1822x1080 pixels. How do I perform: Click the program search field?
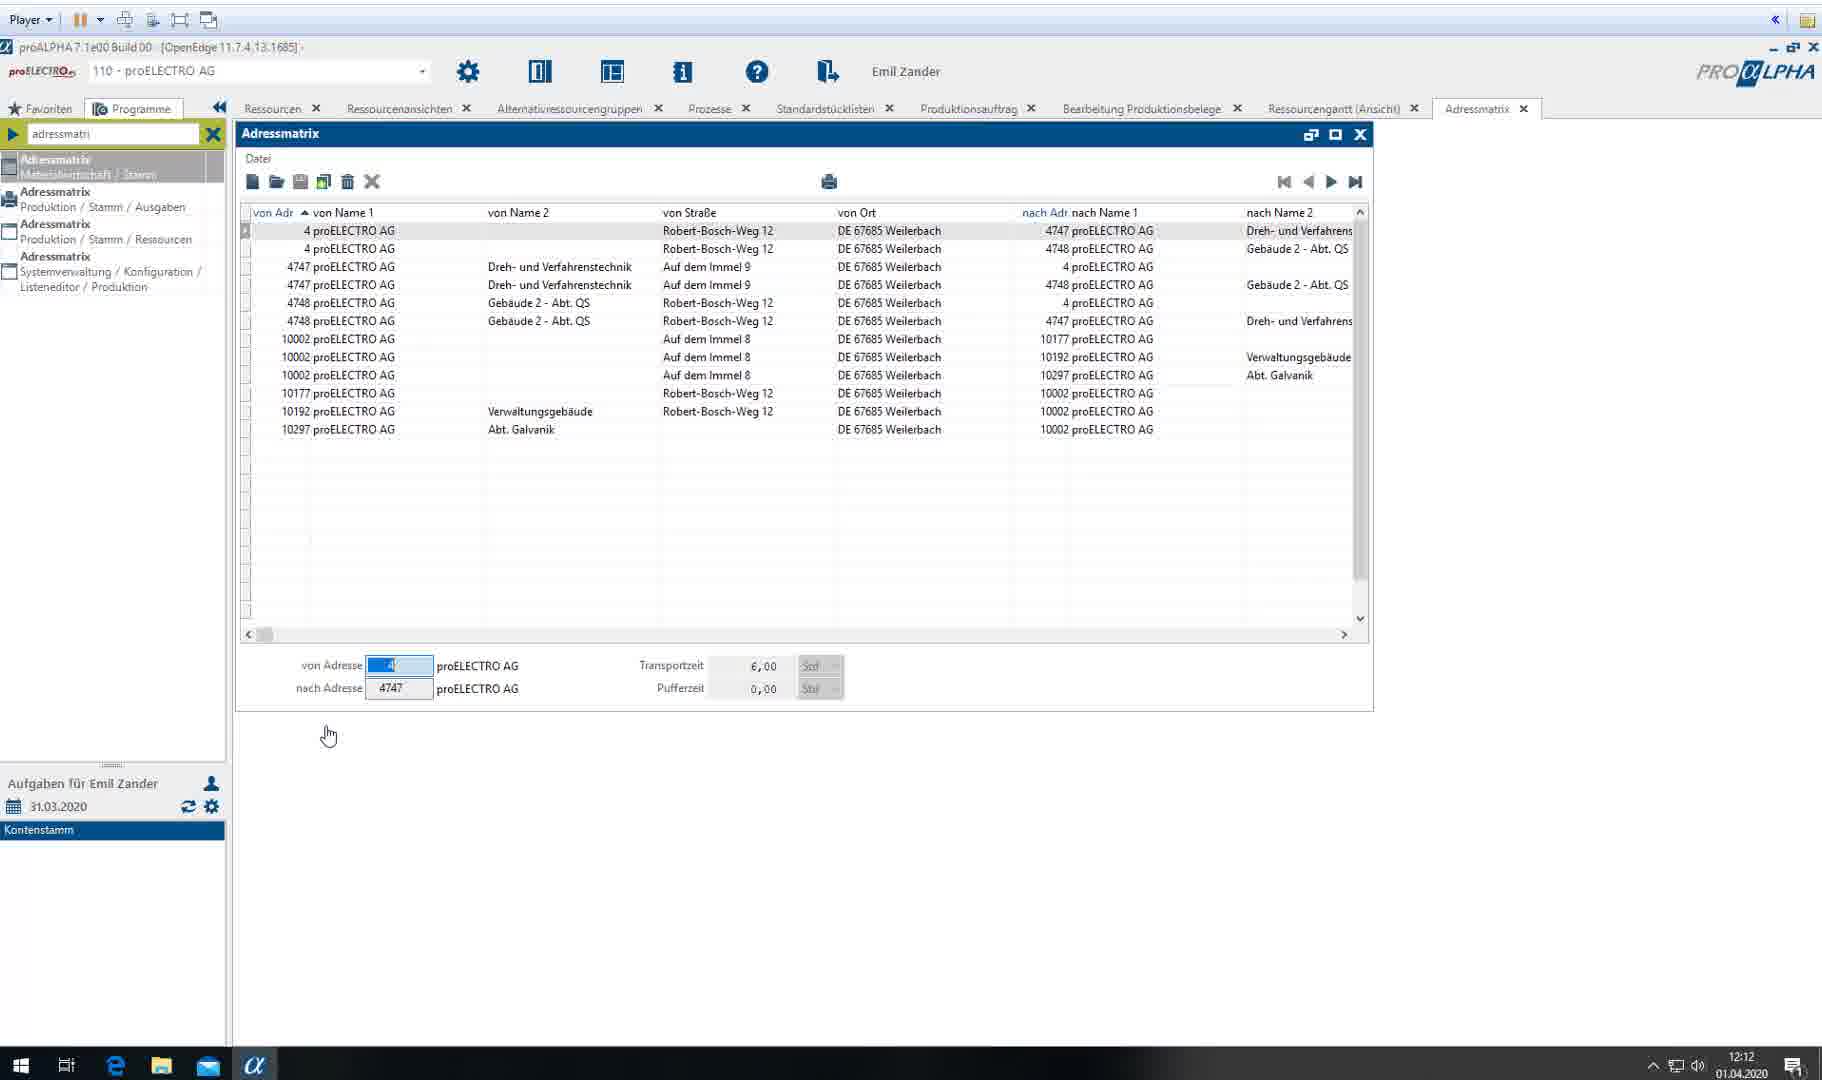pyautogui.click(x=113, y=134)
